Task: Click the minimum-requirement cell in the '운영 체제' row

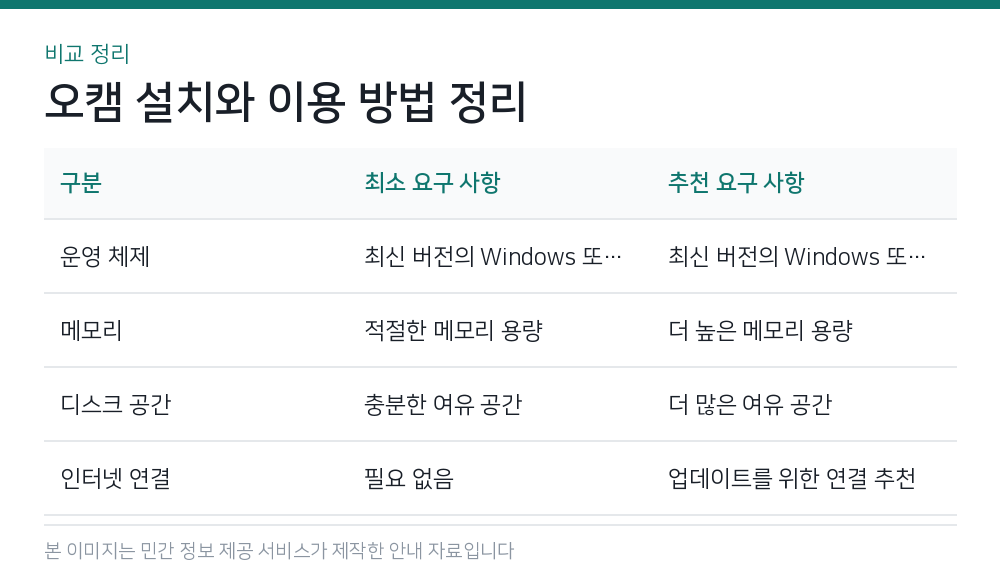Action: (493, 256)
